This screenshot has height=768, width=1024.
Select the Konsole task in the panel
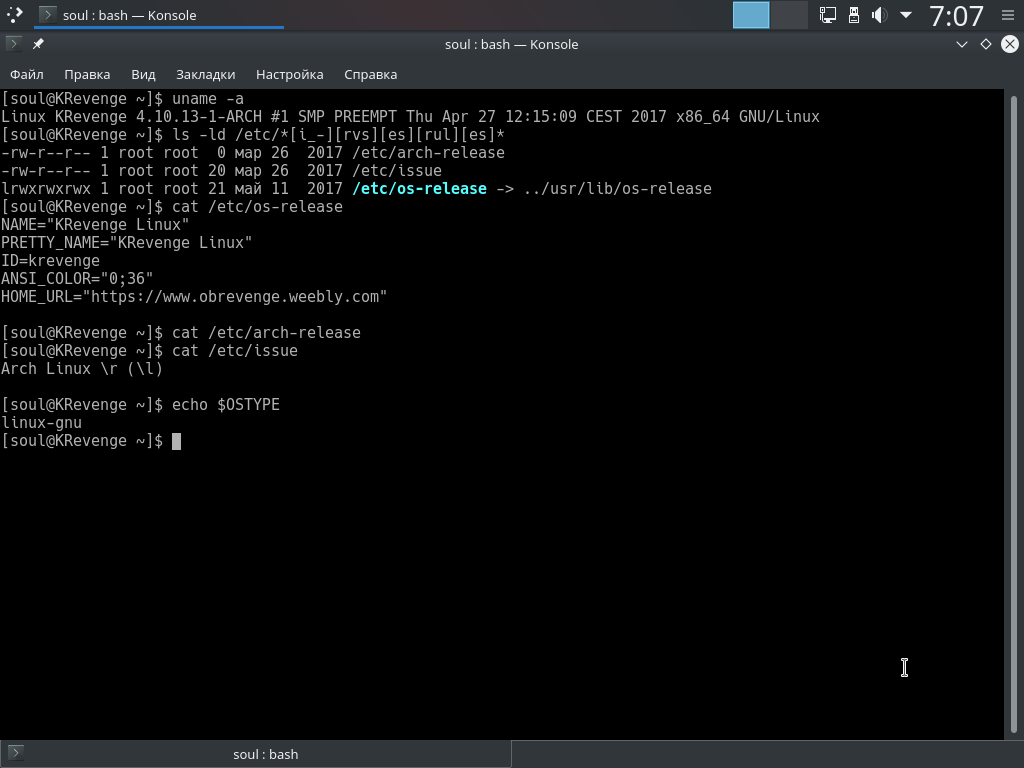pyautogui.click(x=158, y=14)
